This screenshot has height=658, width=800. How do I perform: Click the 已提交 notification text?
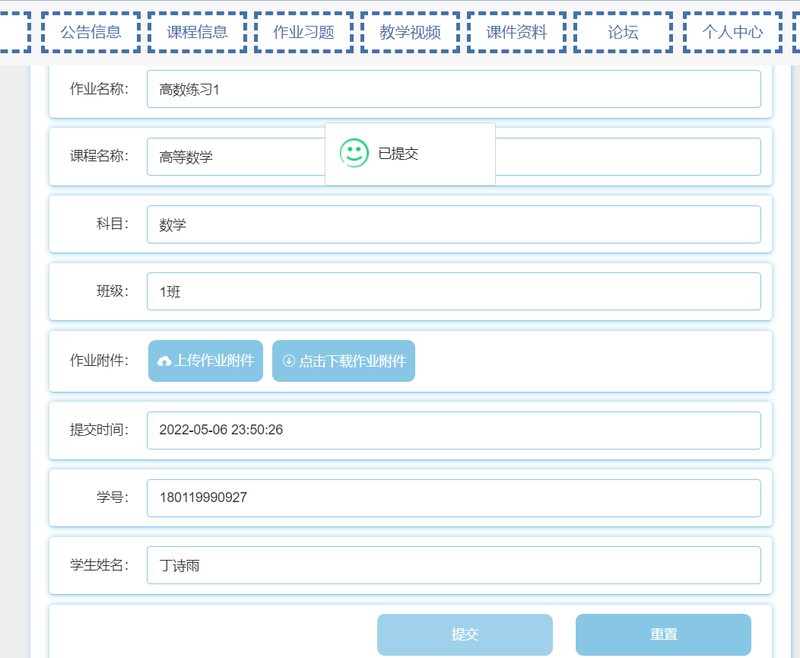pos(398,154)
